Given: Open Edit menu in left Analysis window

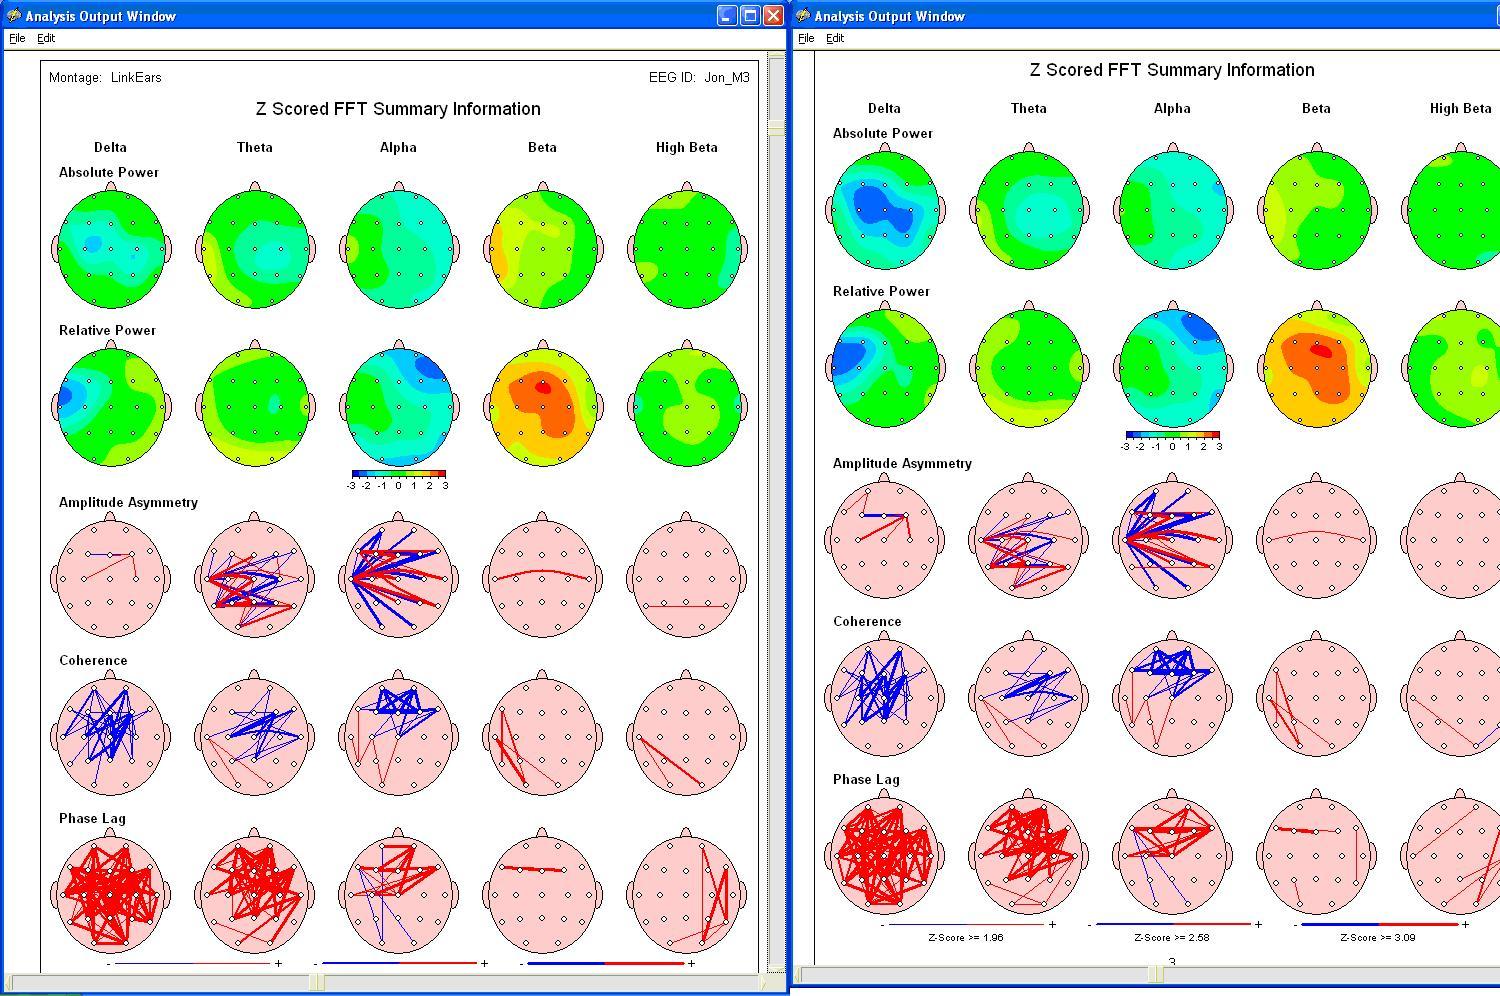Looking at the screenshot, I should coord(46,38).
